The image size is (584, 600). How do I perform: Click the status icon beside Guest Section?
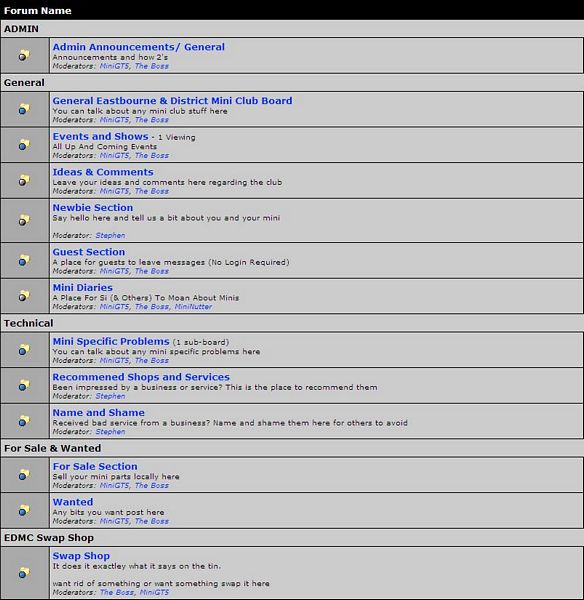(24, 261)
